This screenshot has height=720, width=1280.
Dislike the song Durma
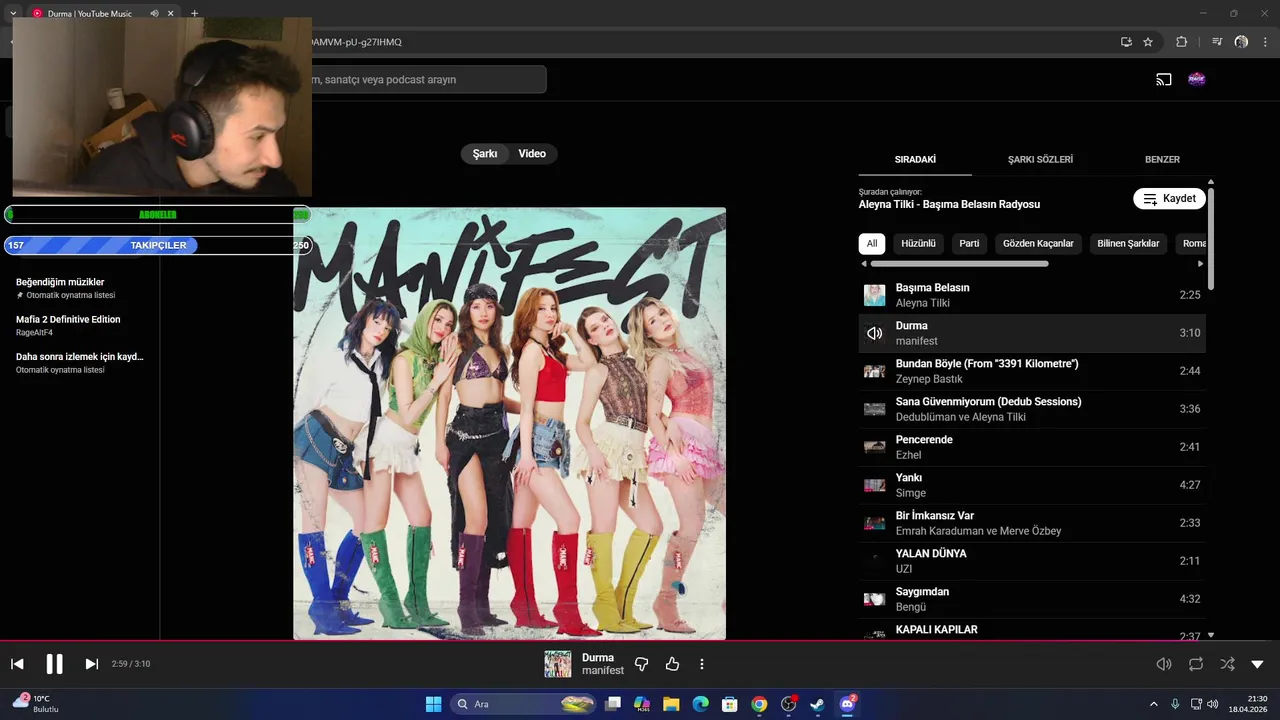tap(642, 664)
